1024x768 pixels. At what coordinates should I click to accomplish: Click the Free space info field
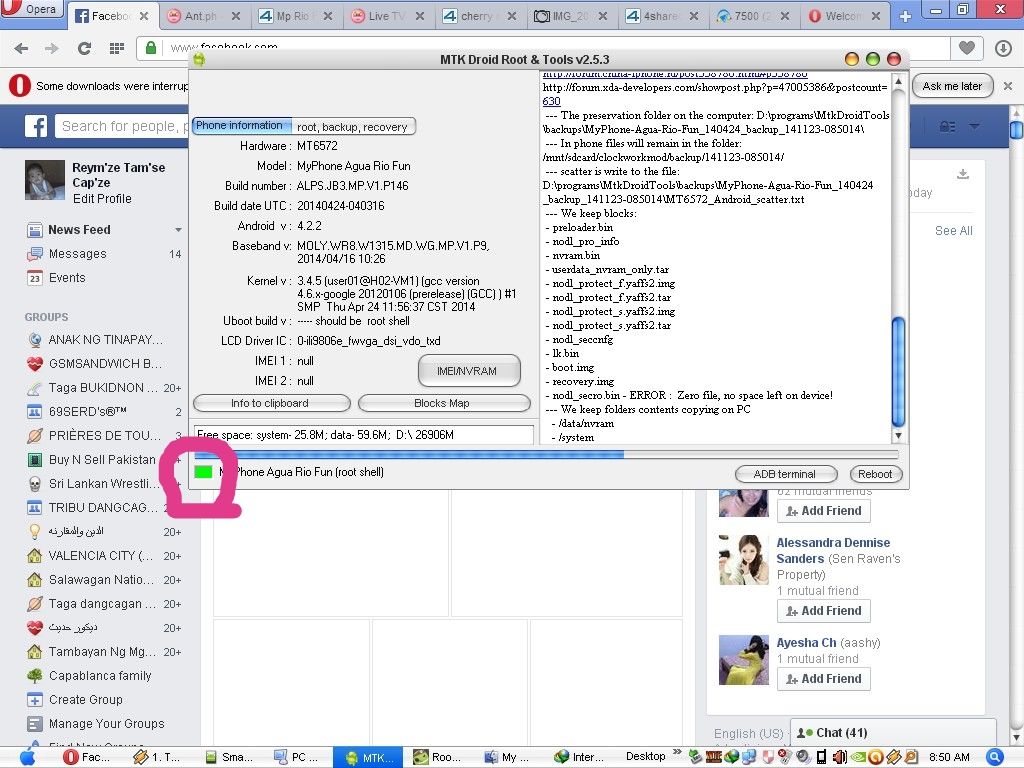[364, 435]
